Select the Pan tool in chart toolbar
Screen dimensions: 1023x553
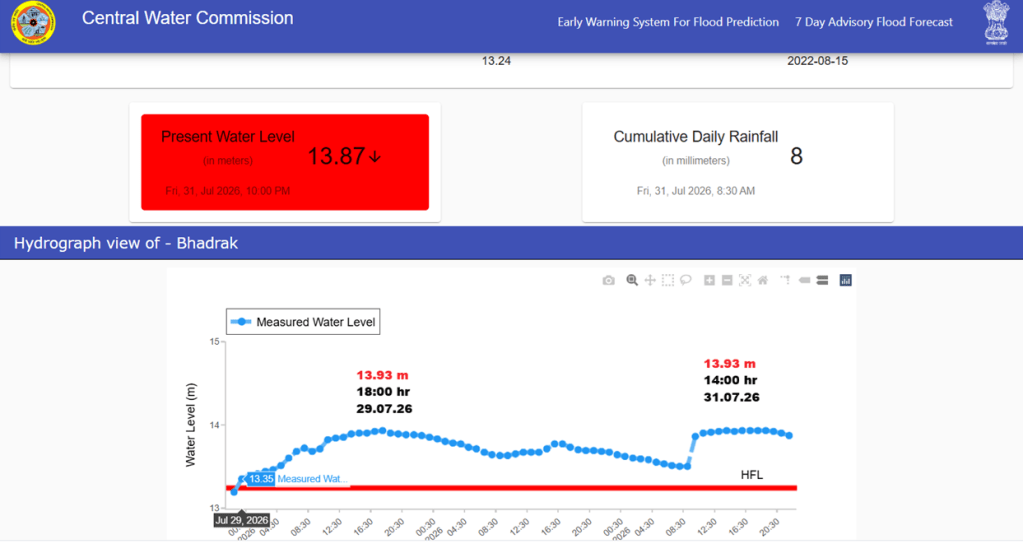coord(650,280)
